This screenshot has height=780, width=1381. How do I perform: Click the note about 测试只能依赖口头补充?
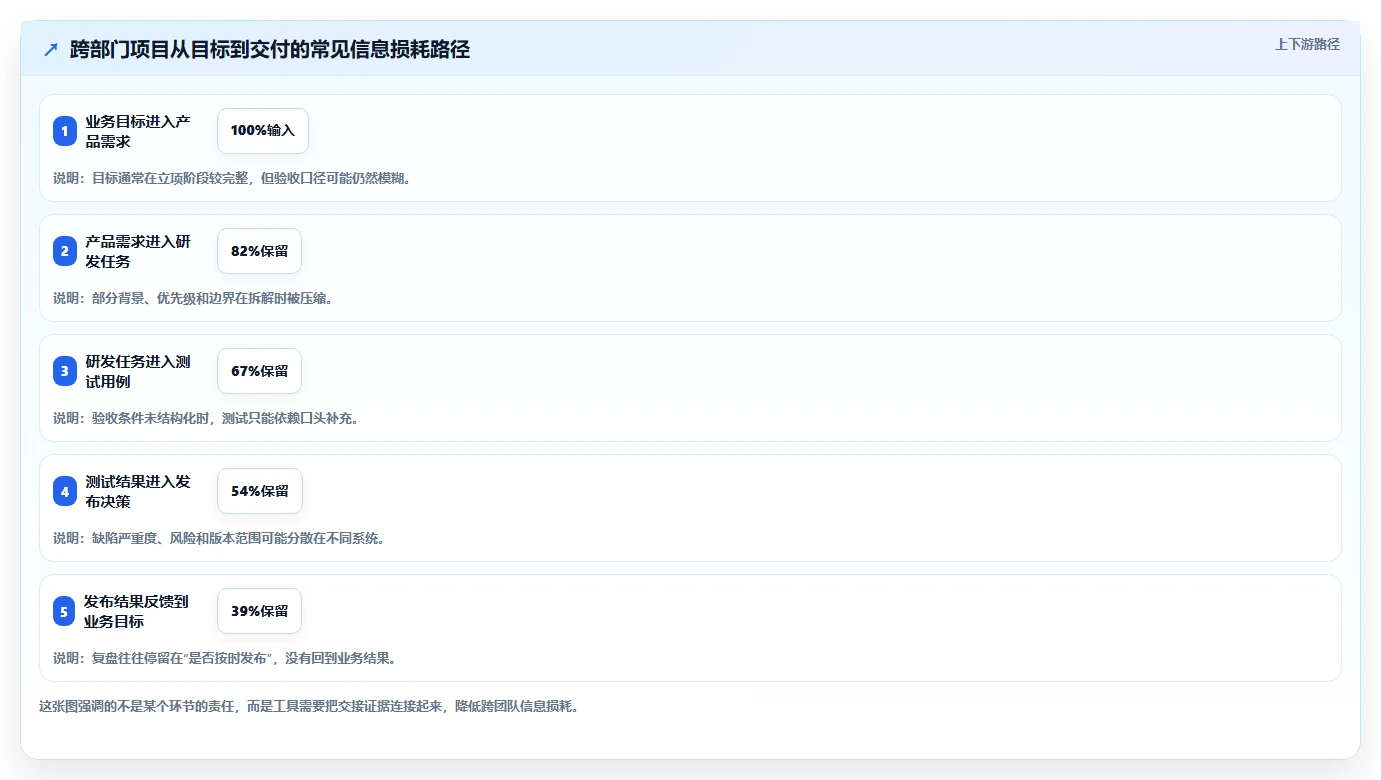pyautogui.click(x=206, y=418)
